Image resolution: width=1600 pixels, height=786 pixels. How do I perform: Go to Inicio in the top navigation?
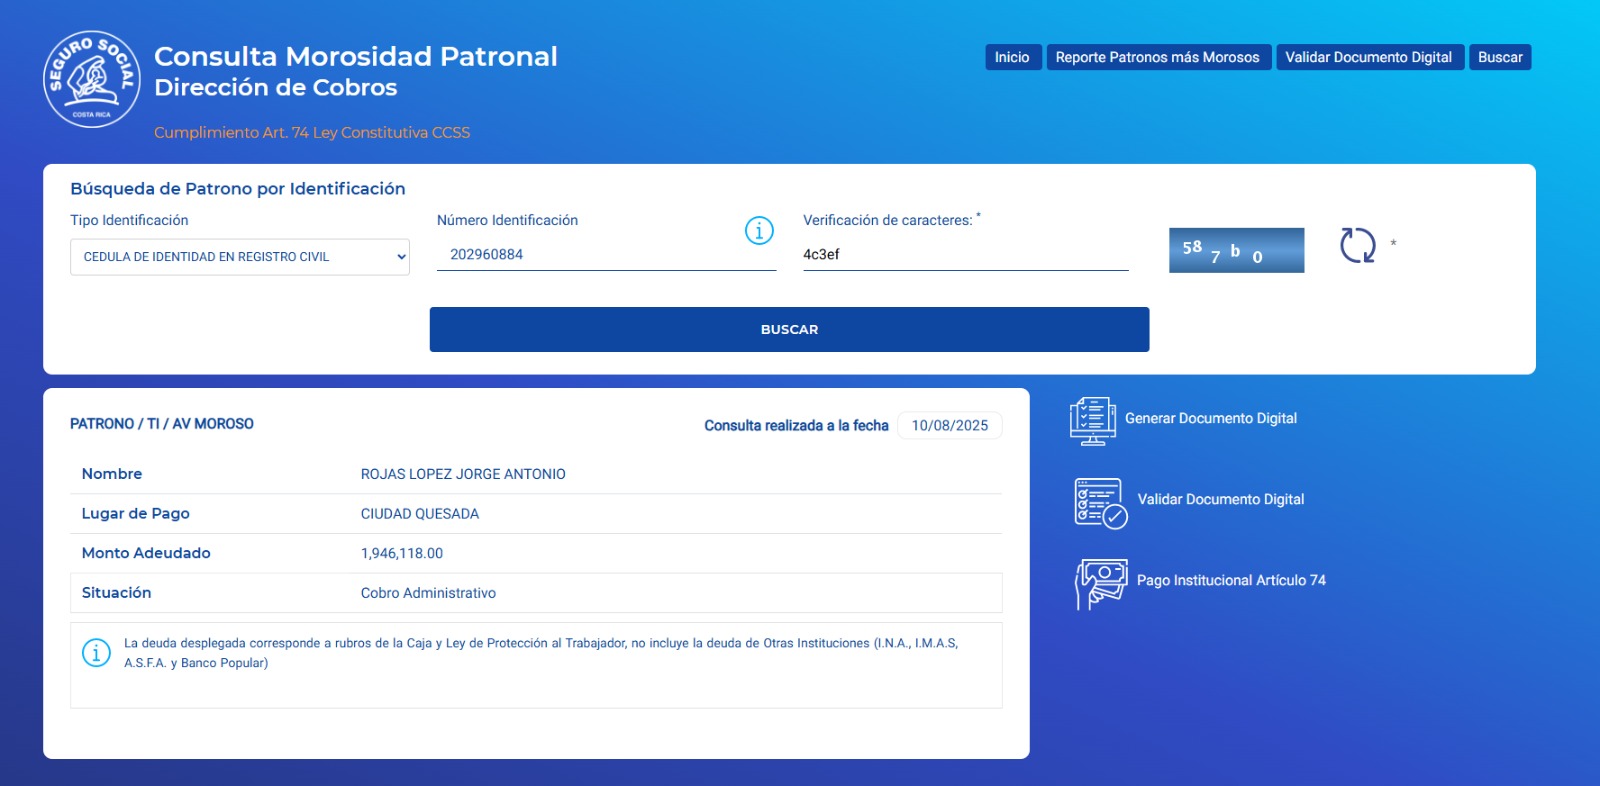pyautogui.click(x=1012, y=57)
